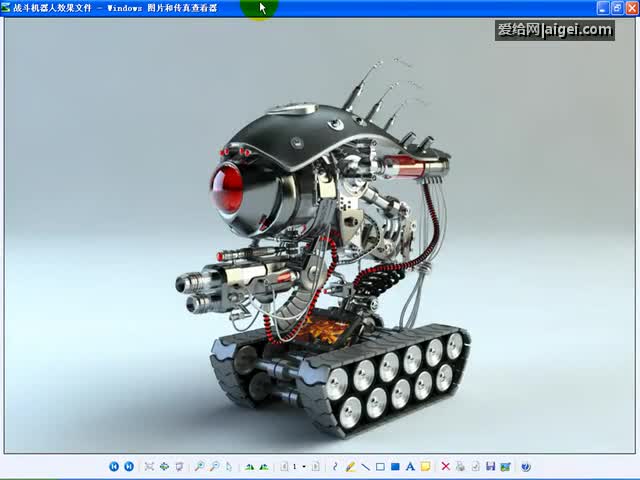Delete the image with red X
Screen dimensions: 640x480
point(446,467)
